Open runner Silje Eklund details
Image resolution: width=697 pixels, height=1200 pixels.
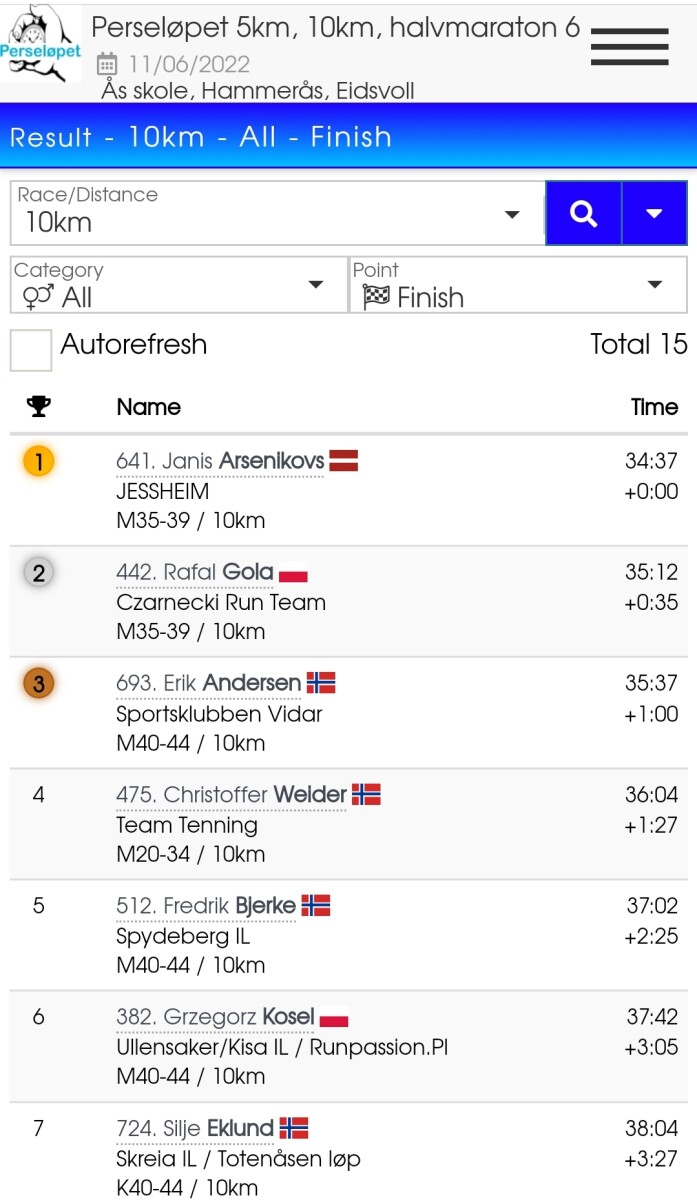point(195,1129)
